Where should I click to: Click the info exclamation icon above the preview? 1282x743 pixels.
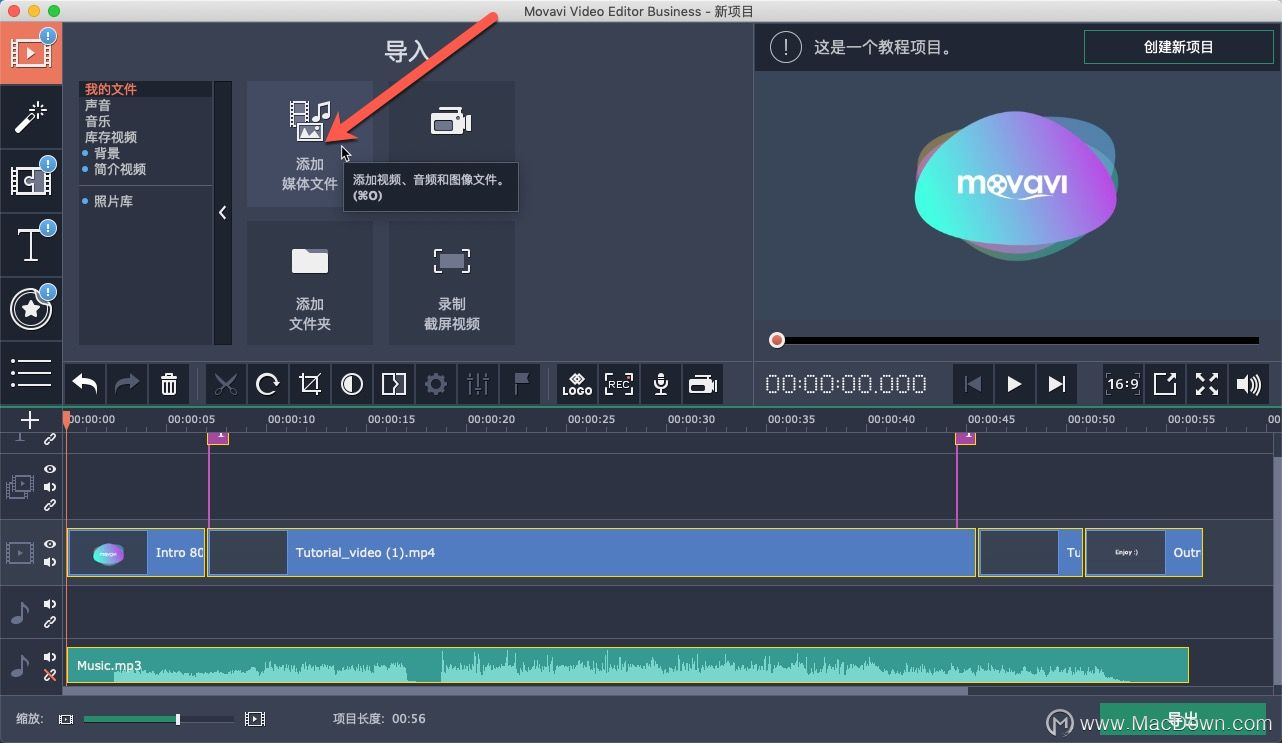[786, 47]
